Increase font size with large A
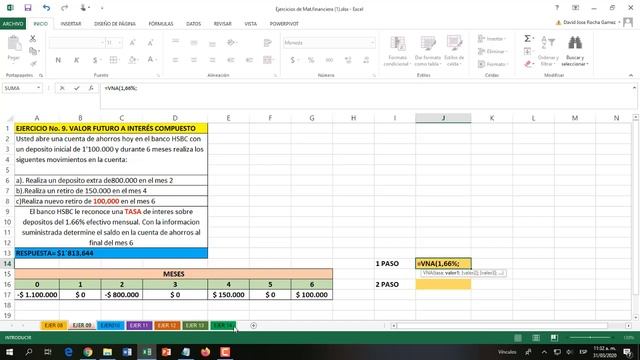This screenshot has width=640, height=360. tap(132, 42)
